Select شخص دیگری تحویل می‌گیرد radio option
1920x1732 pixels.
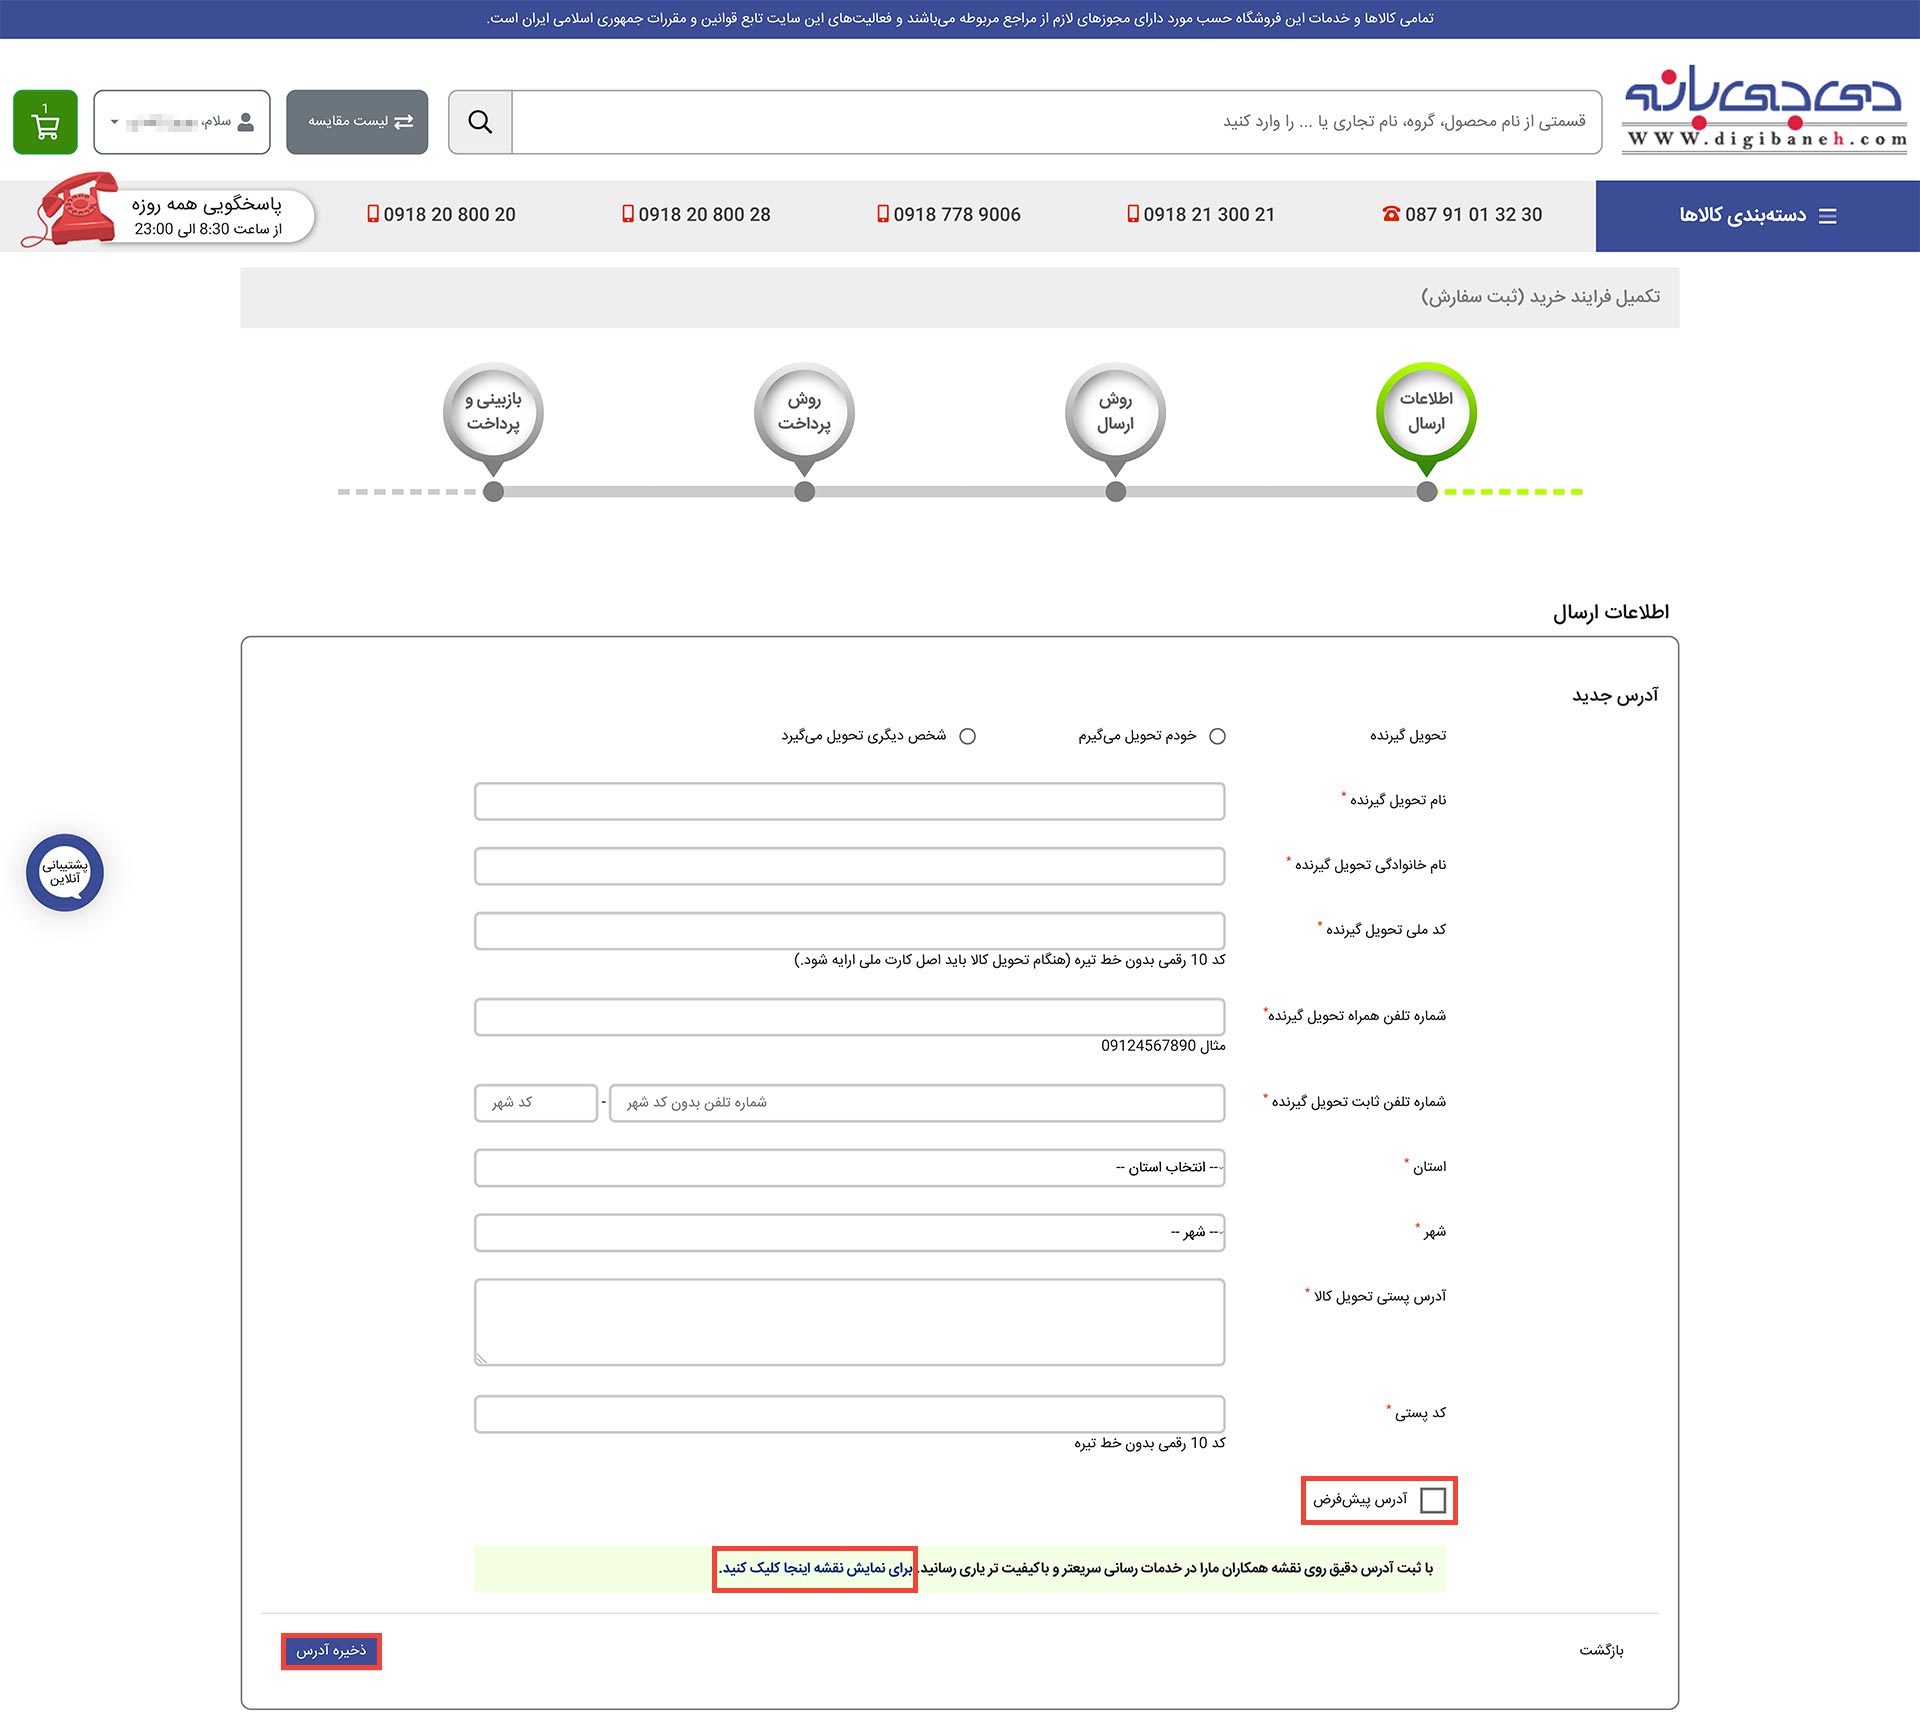967,736
